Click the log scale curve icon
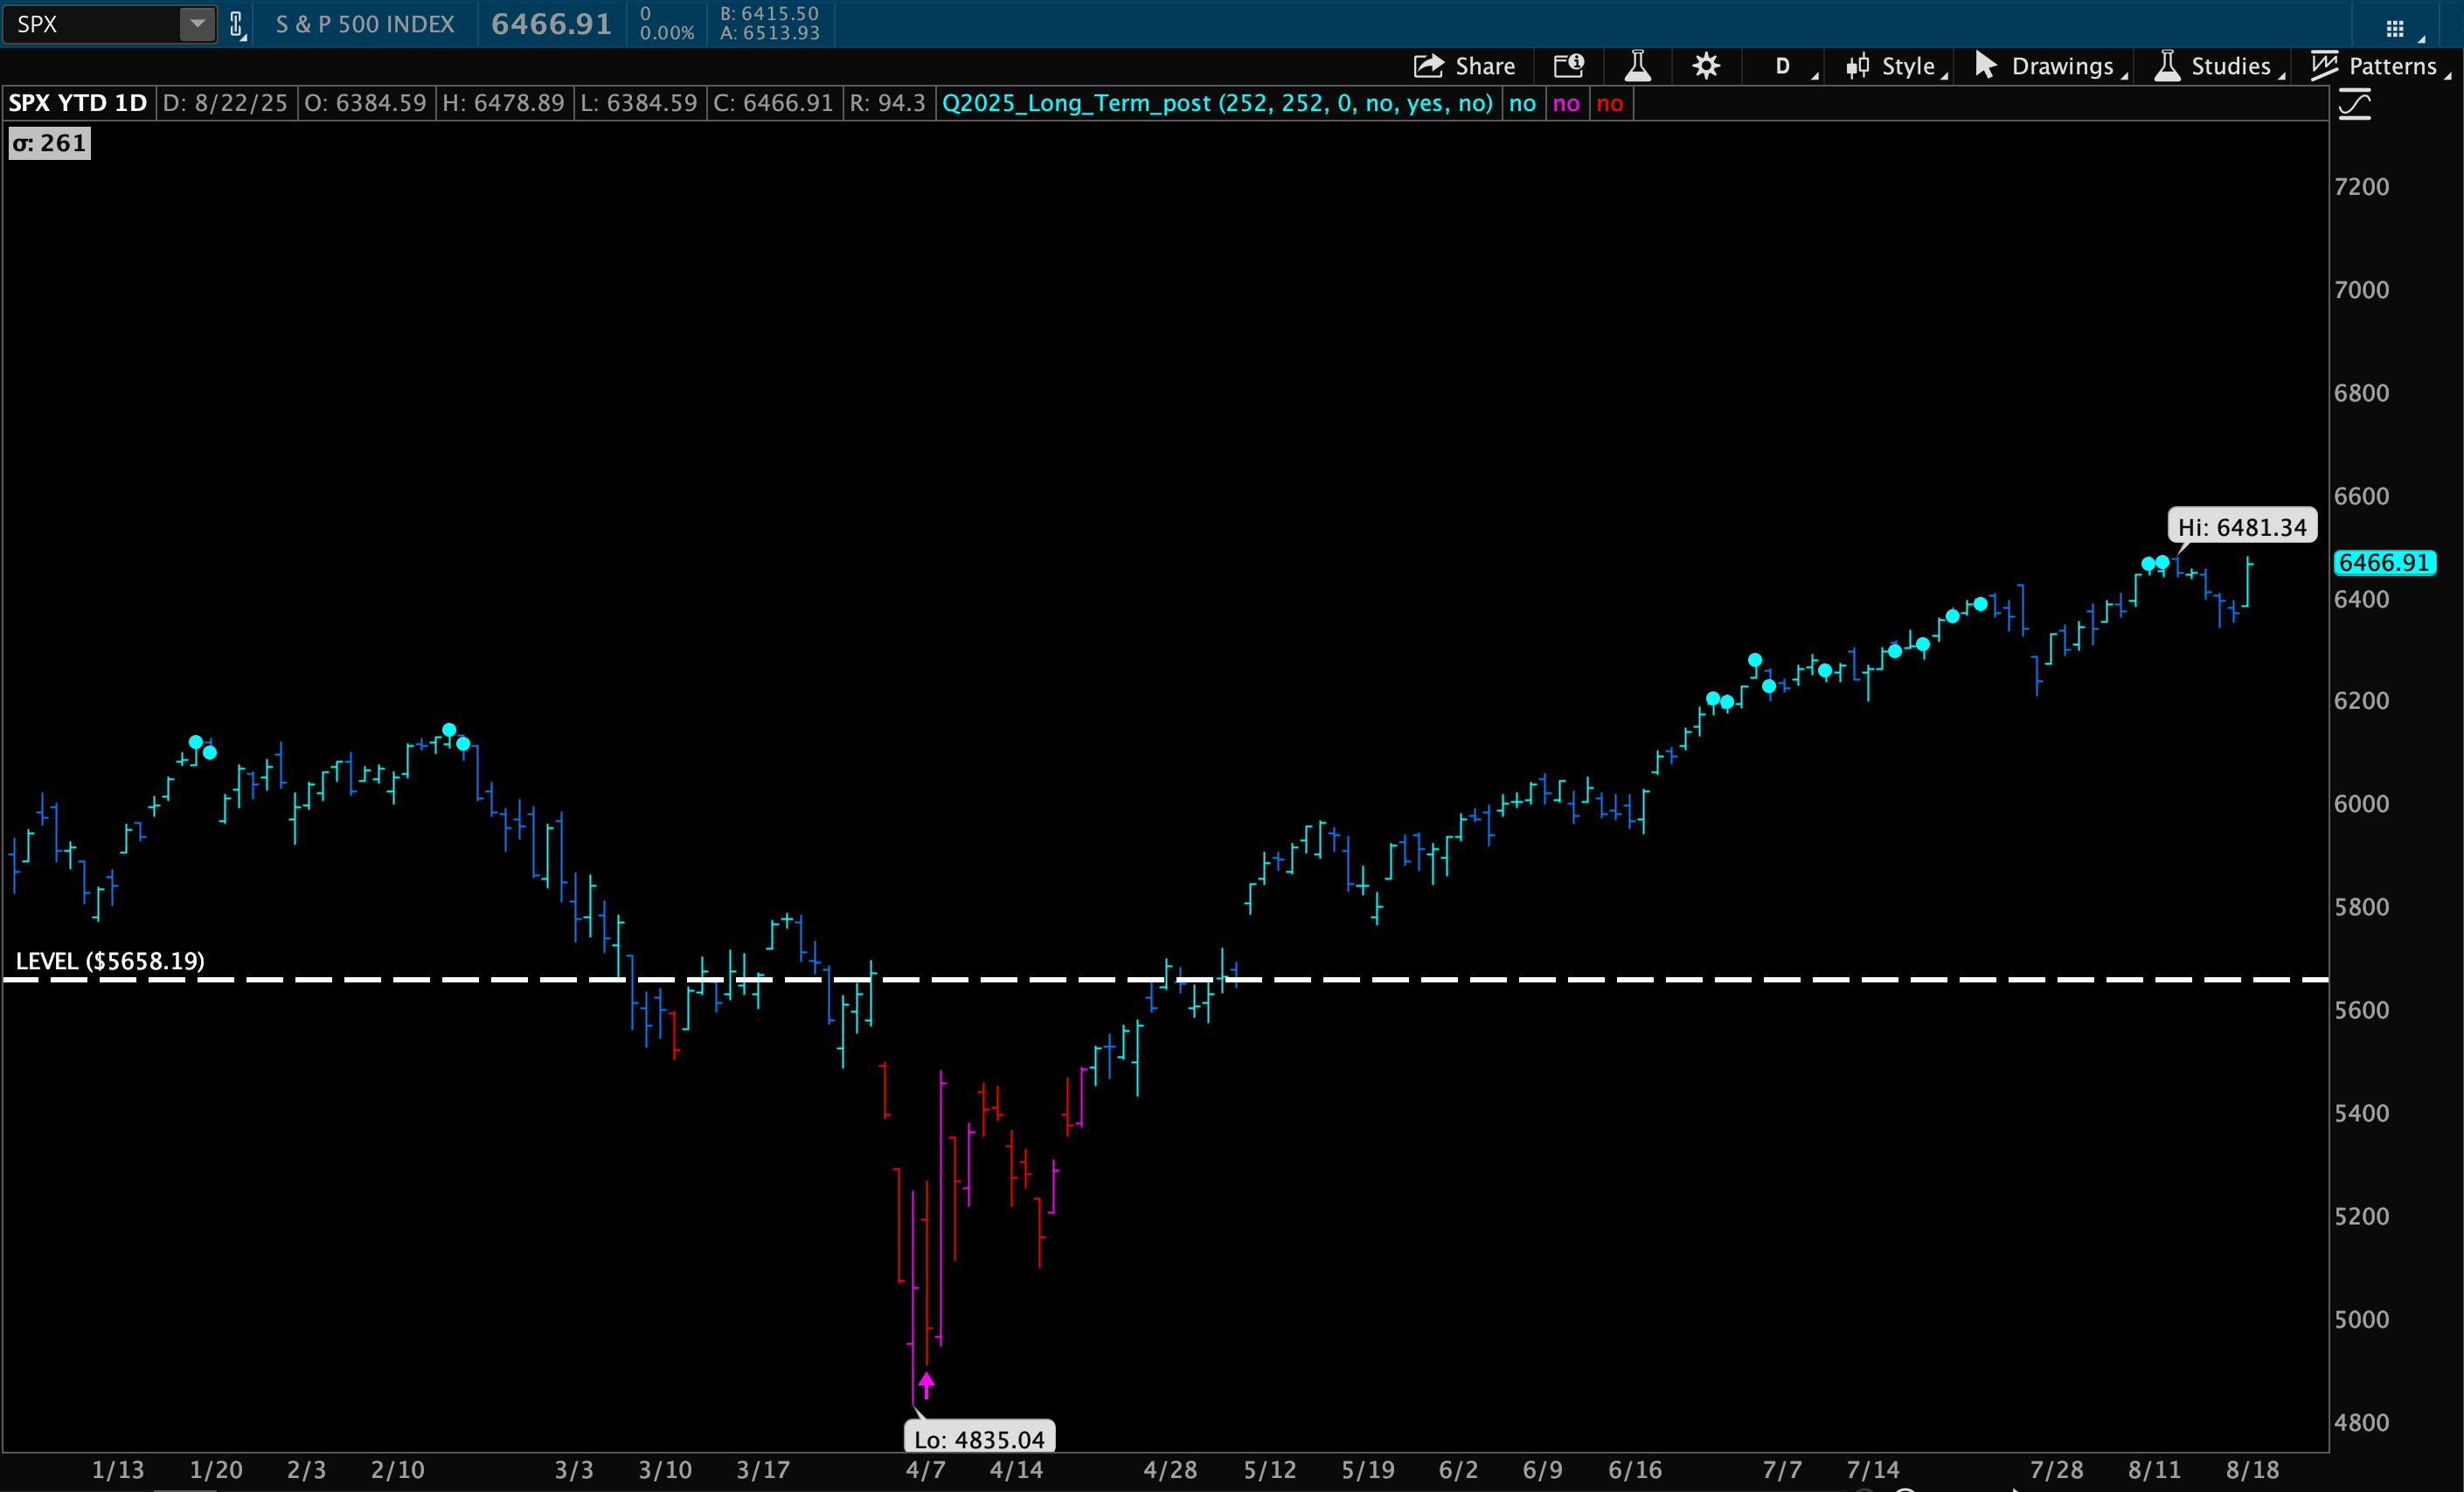The height and width of the screenshot is (1492, 2464). tap(2355, 105)
